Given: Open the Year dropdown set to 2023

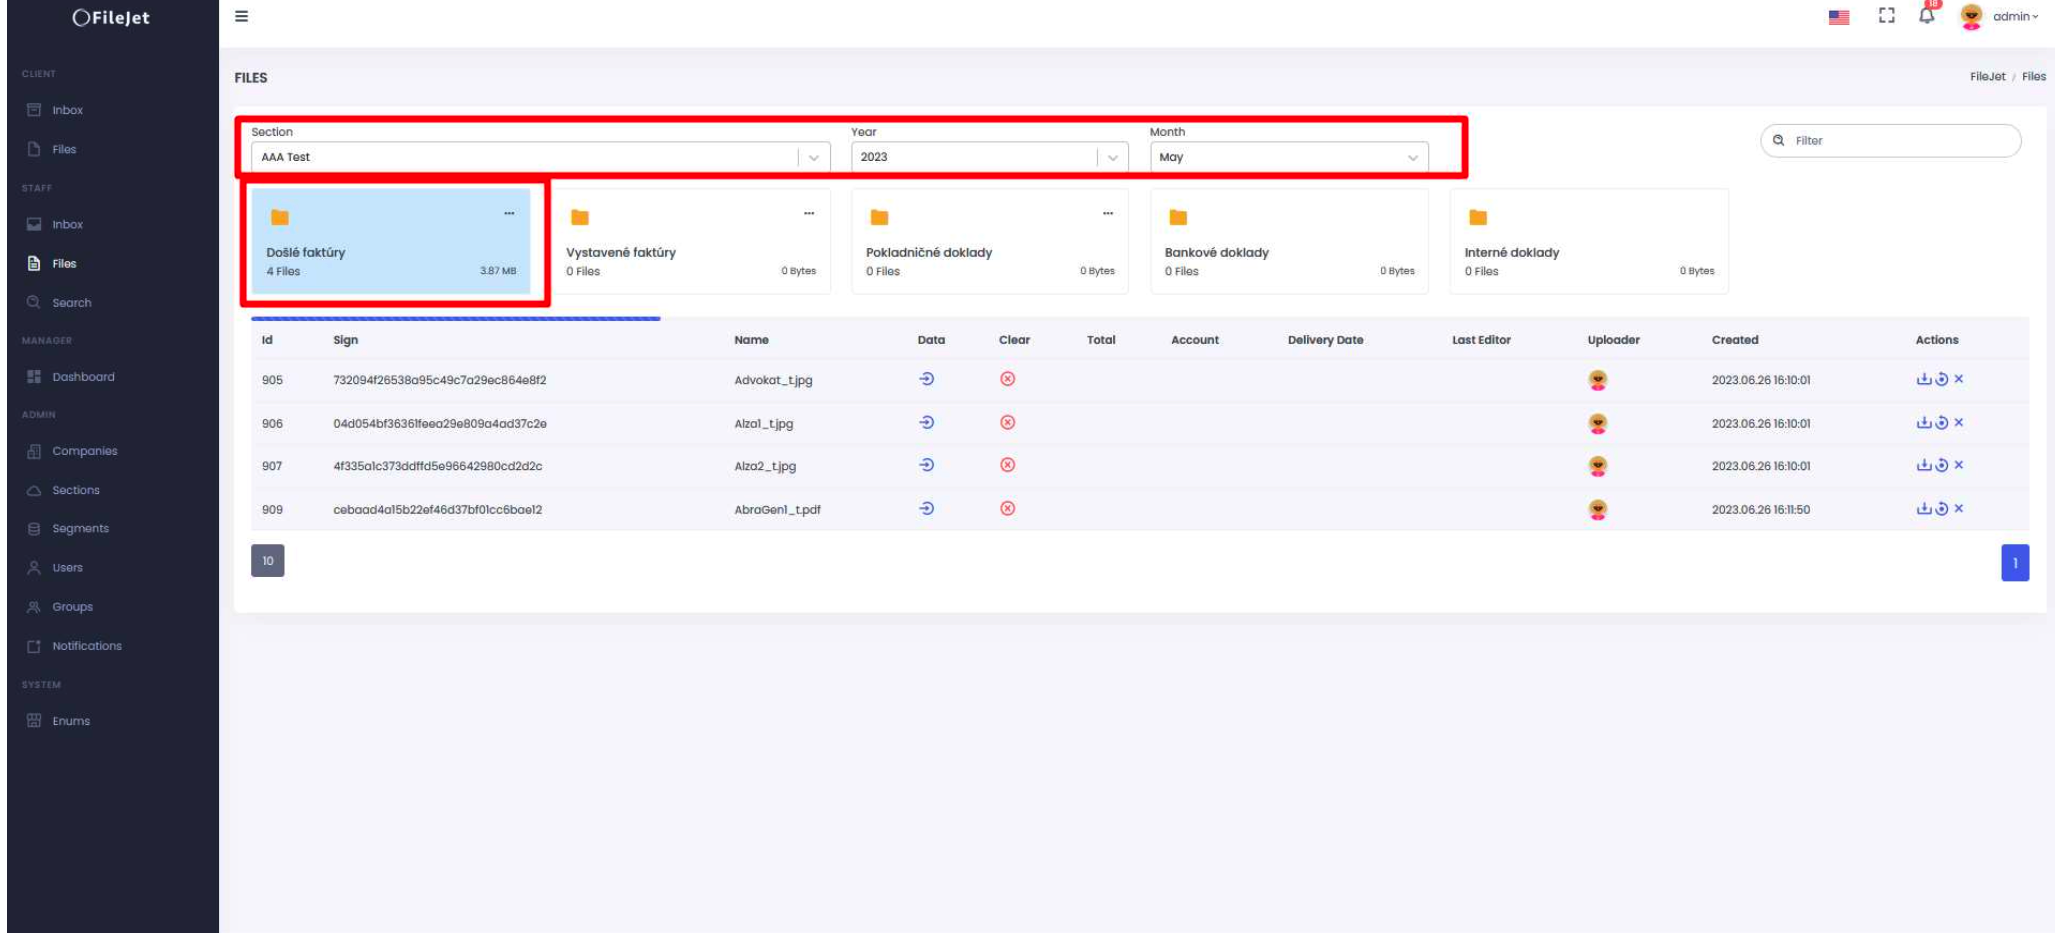Looking at the screenshot, I should pos(988,157).
